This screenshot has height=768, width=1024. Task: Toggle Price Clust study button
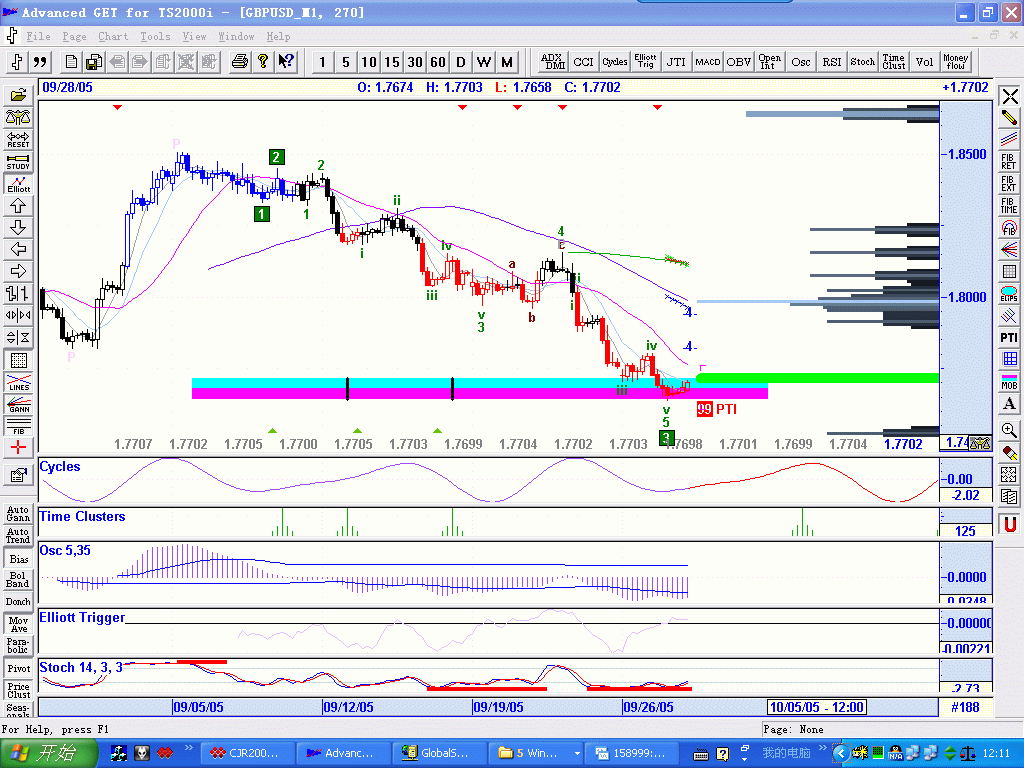pyautogui.click(x=18, y=690)
